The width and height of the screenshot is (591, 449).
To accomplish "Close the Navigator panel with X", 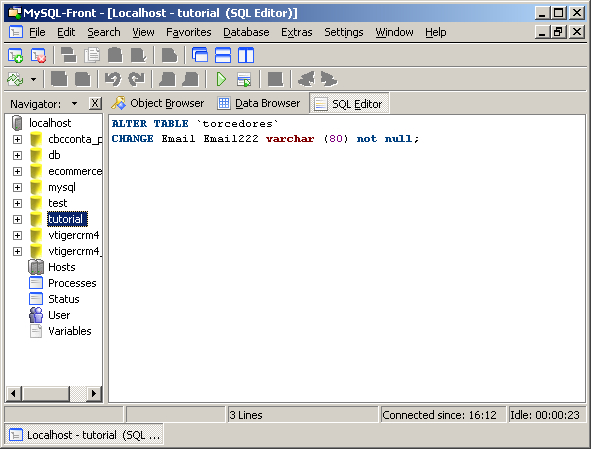I will pos(95,103).
